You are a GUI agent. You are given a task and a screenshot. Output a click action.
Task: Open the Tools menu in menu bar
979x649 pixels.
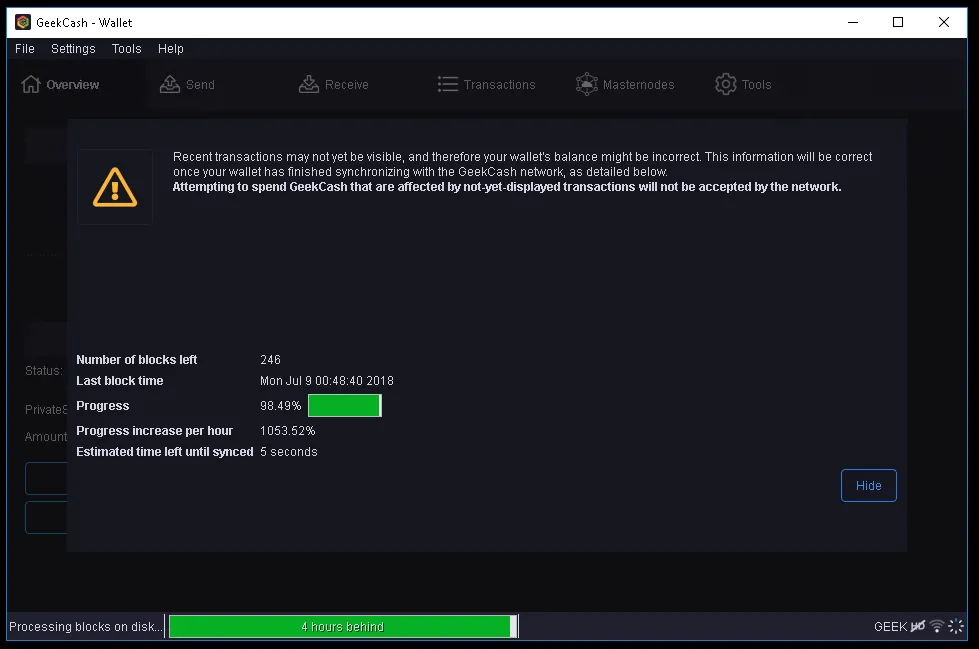[x=127, y=49]
